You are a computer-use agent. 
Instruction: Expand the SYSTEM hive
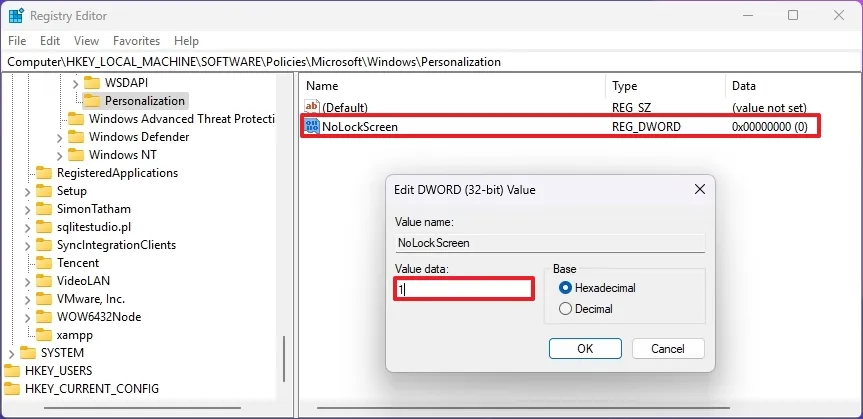[11, 353]
